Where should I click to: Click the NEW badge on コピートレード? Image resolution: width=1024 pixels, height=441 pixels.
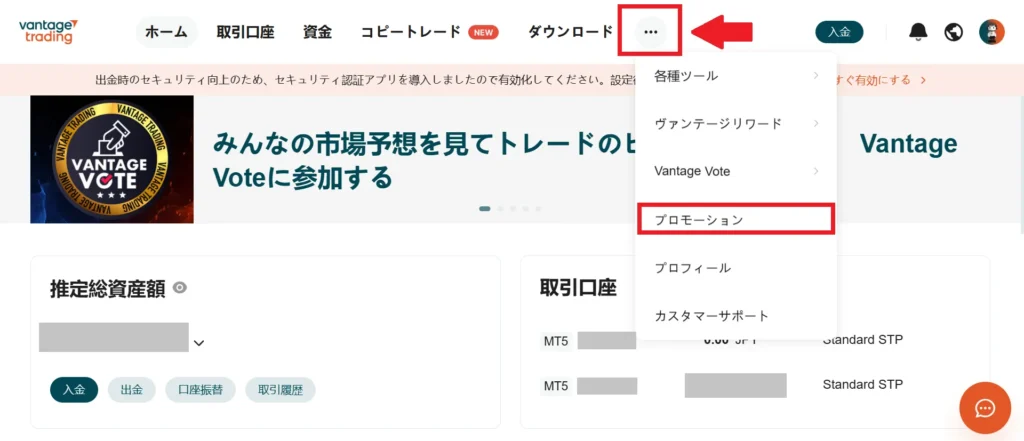(483, 32)
